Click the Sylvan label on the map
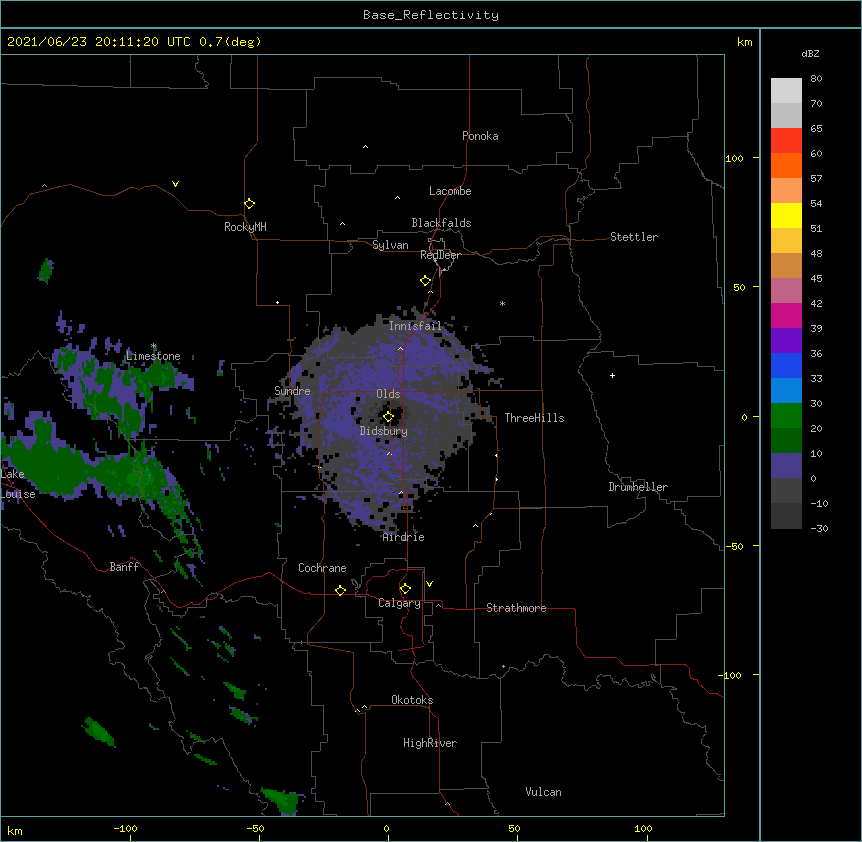Image resolution: width=862 pixels, height=842 pixels. [x=390, y=245]
